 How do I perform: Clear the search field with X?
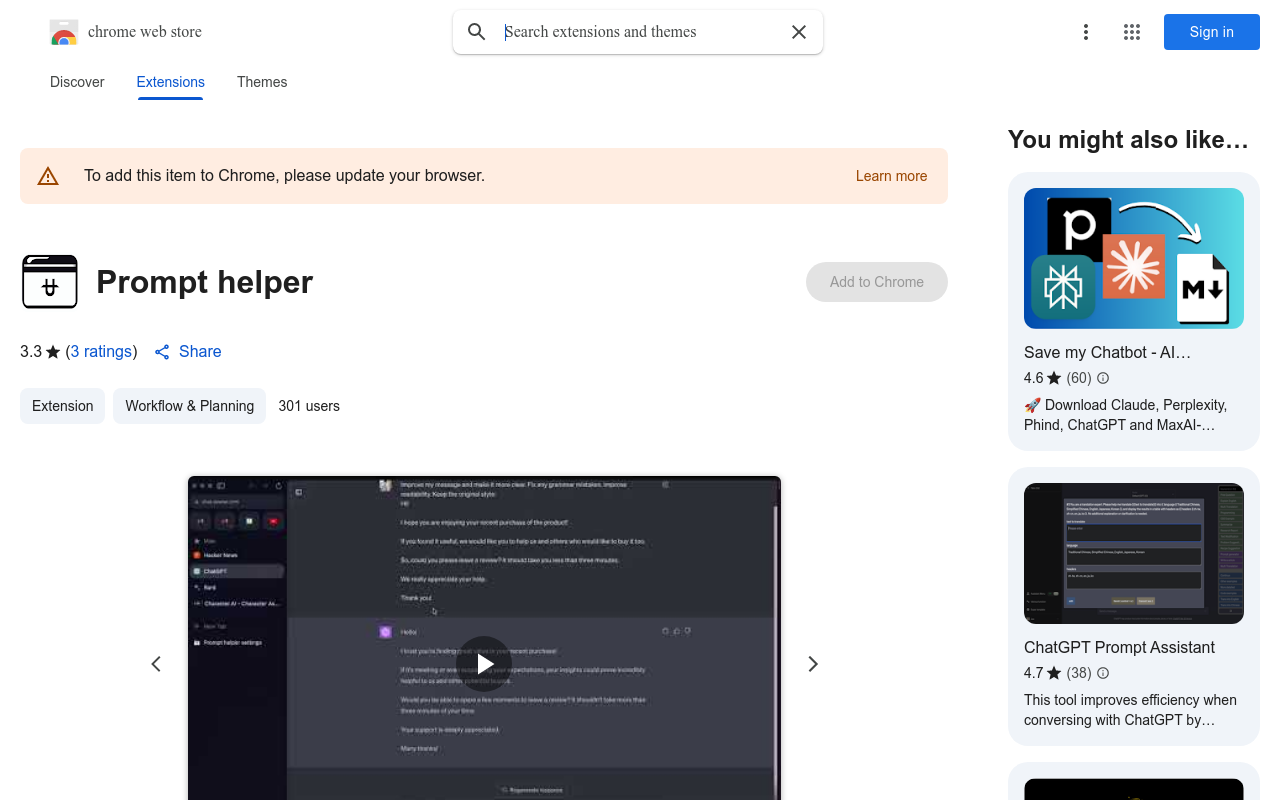tap(799, 32)
